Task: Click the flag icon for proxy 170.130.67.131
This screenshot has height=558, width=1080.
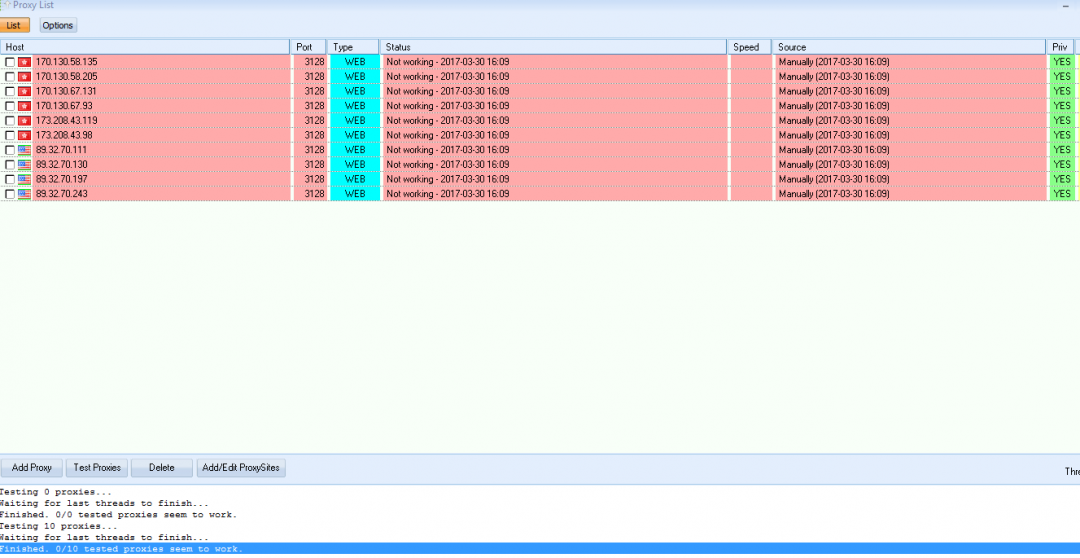Action: pos(24,91)
